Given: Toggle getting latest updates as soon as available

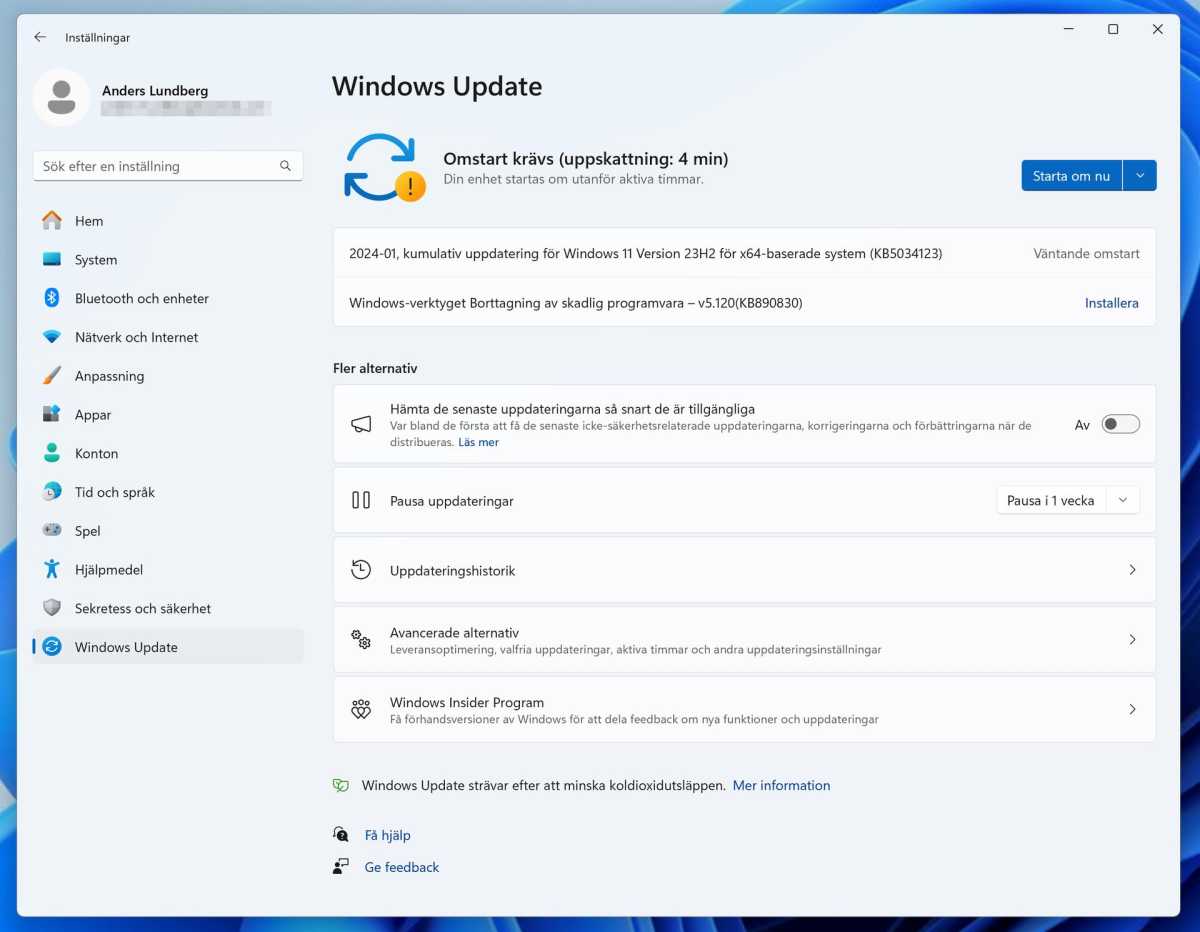Looking at the screenshot, I should point(1120,424).
